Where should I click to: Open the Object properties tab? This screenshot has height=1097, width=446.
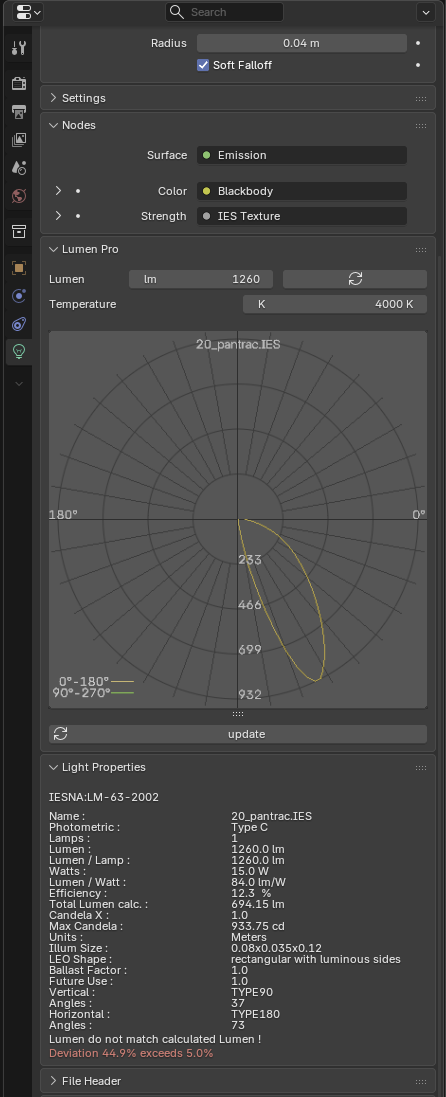[19, 268]
